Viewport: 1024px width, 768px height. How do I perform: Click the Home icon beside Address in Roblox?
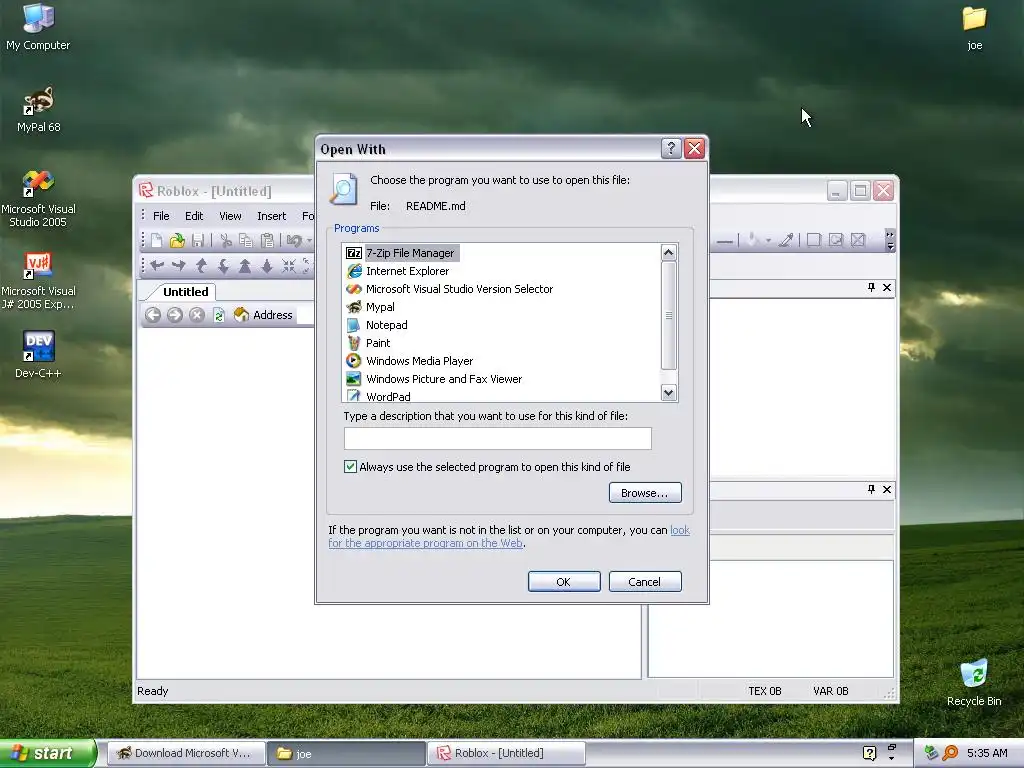pos(241,315)
